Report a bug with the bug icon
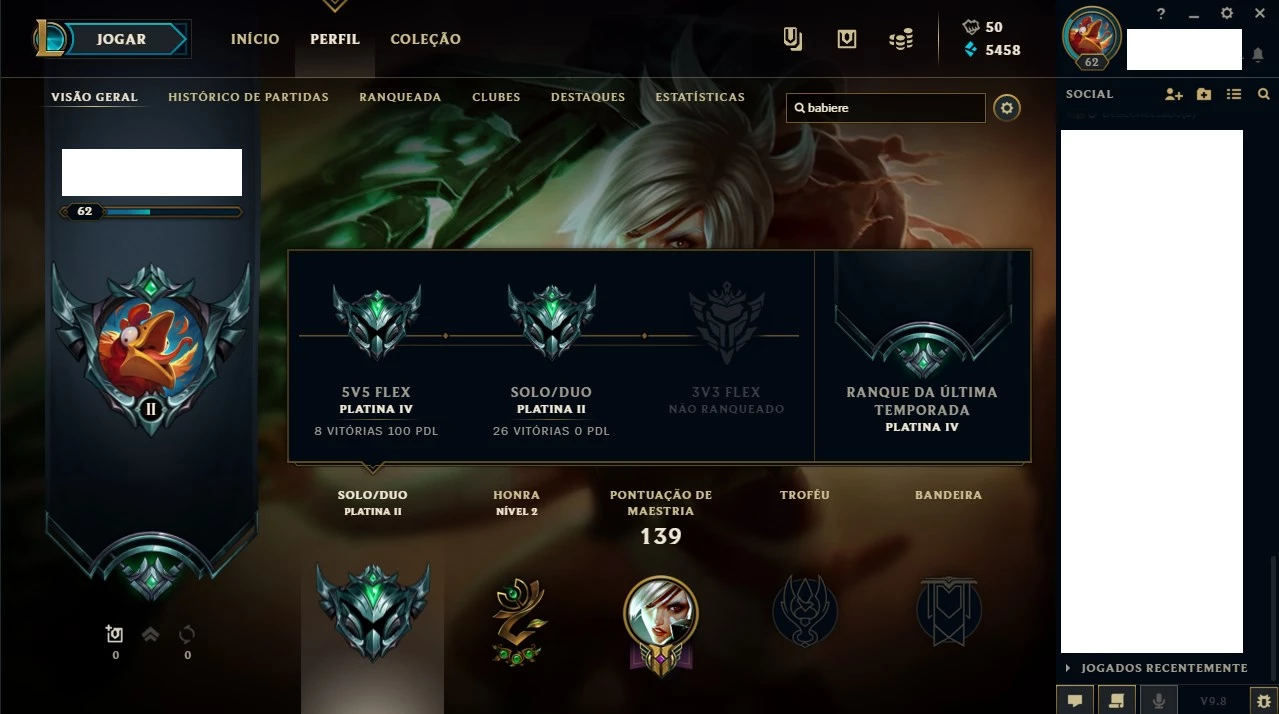This screenshot has height=714, width=1279. coord(1263,700)
